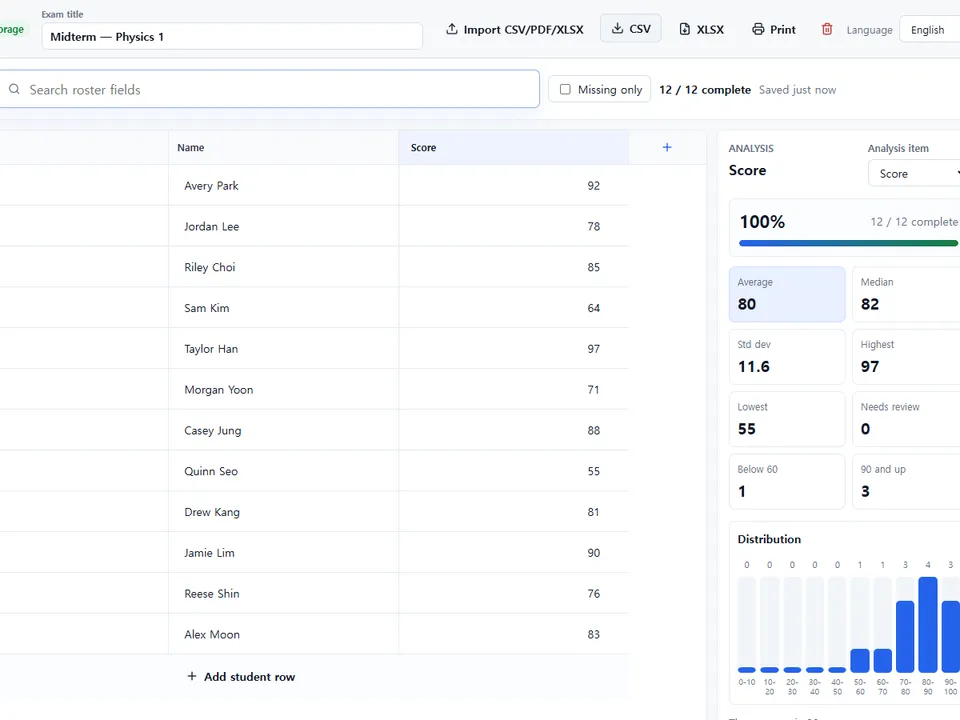
Task: Click the Alex Moon name cell
Action: coord(283,634)
